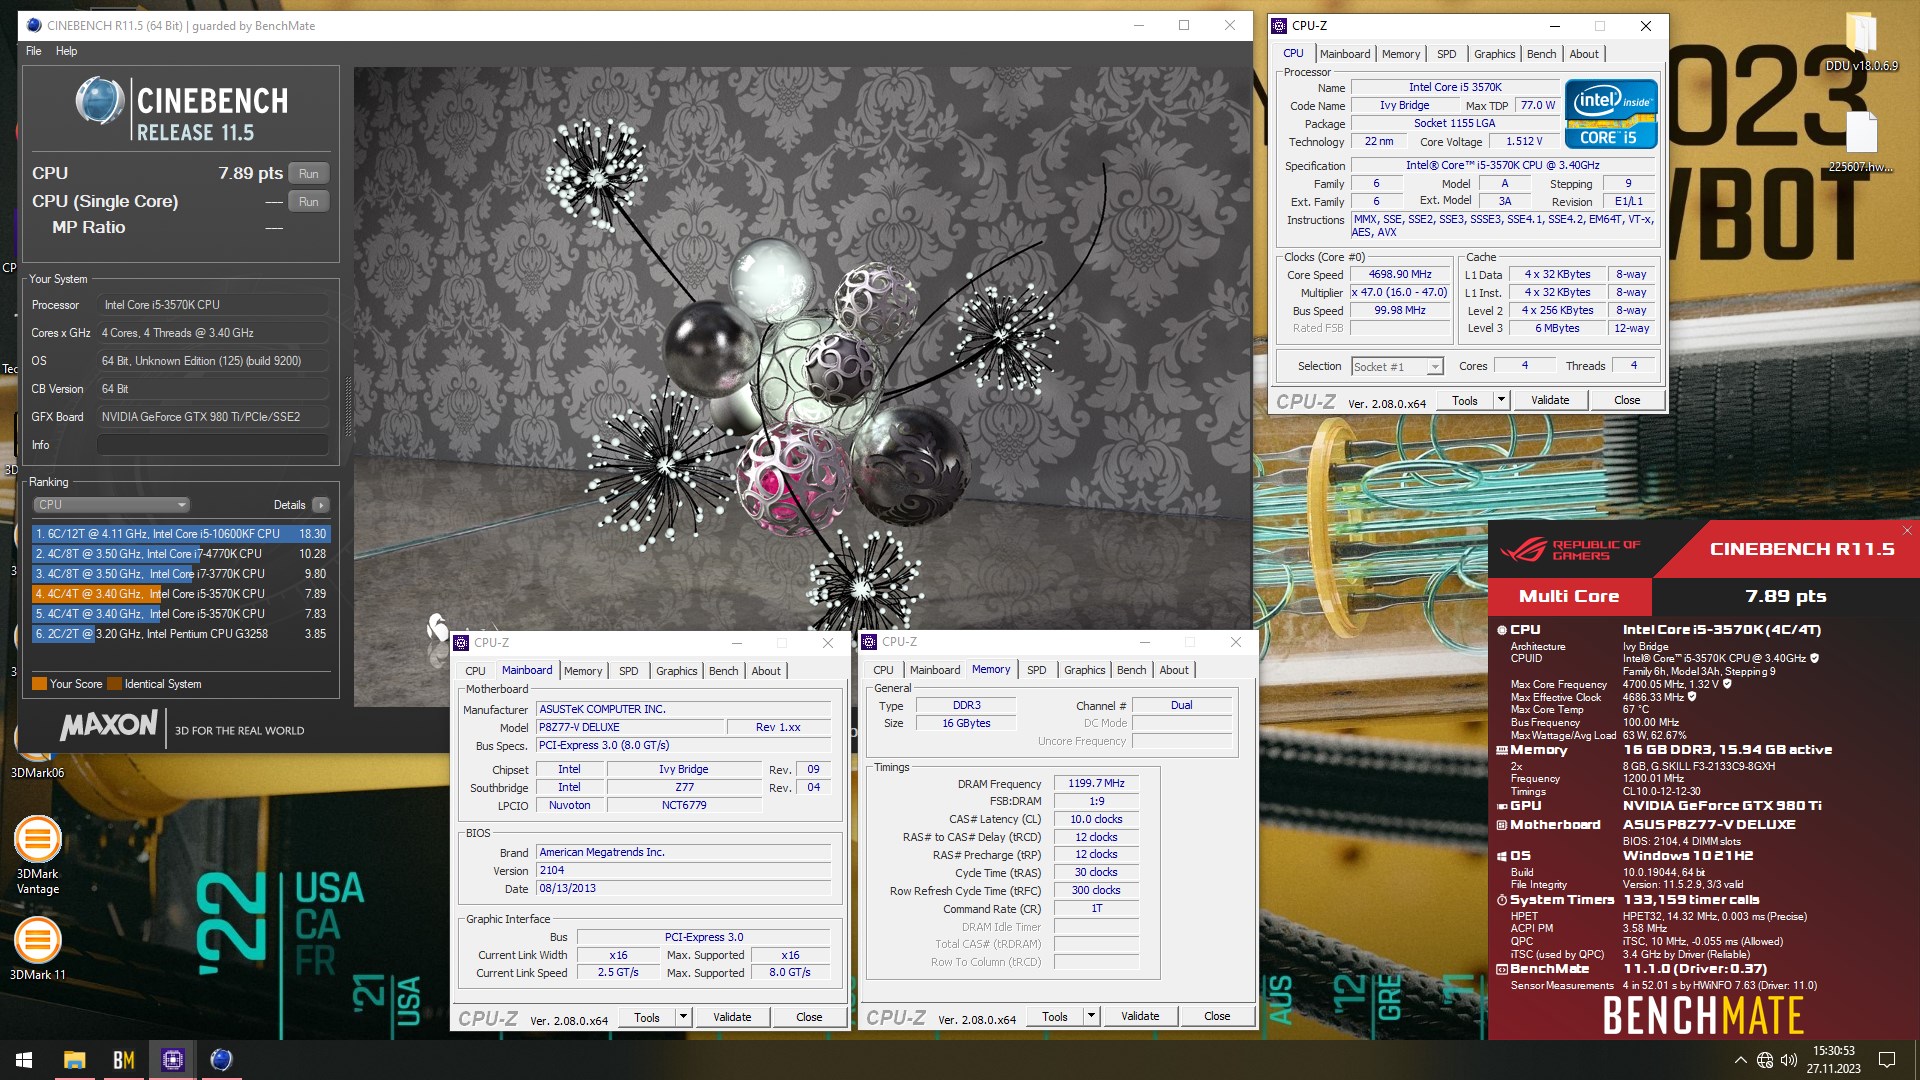Open 225607.hw desktop file
The width and height of the screenshot is (1920, 1080).
[x=1861, y=141]
